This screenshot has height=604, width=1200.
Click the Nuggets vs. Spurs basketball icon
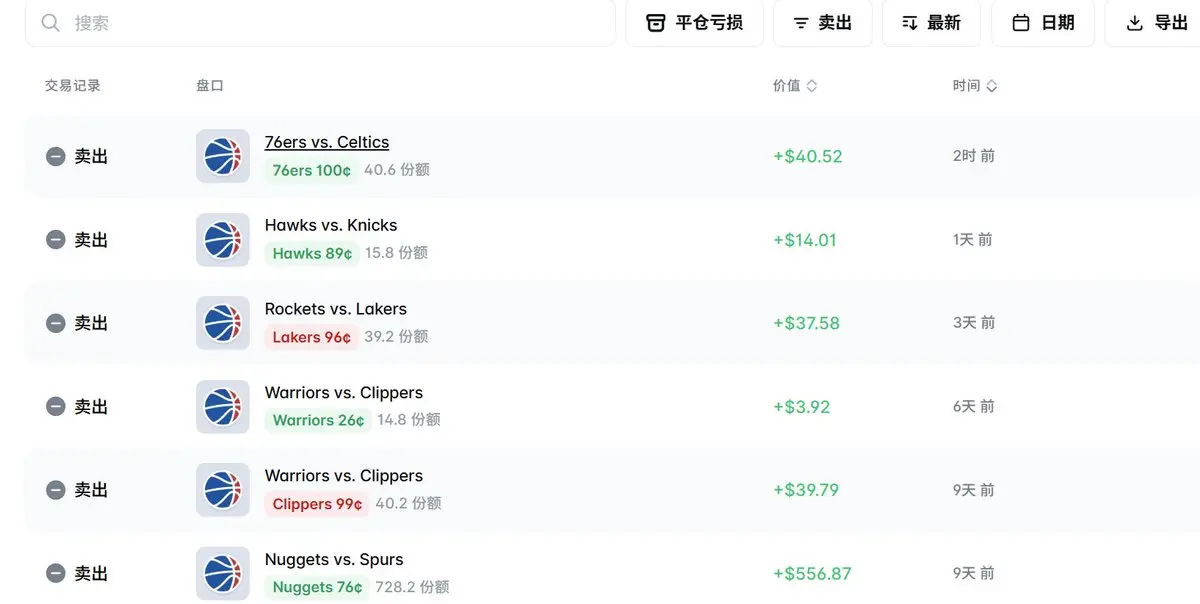pyautogui.click(x=222, y=574)
